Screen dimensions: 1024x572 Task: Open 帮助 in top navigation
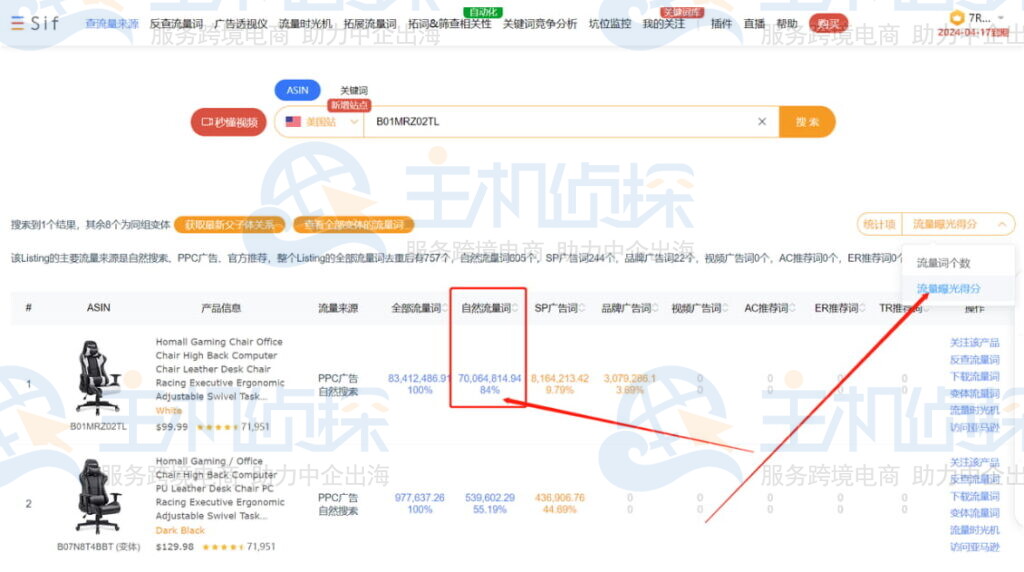tap(787, 24)
